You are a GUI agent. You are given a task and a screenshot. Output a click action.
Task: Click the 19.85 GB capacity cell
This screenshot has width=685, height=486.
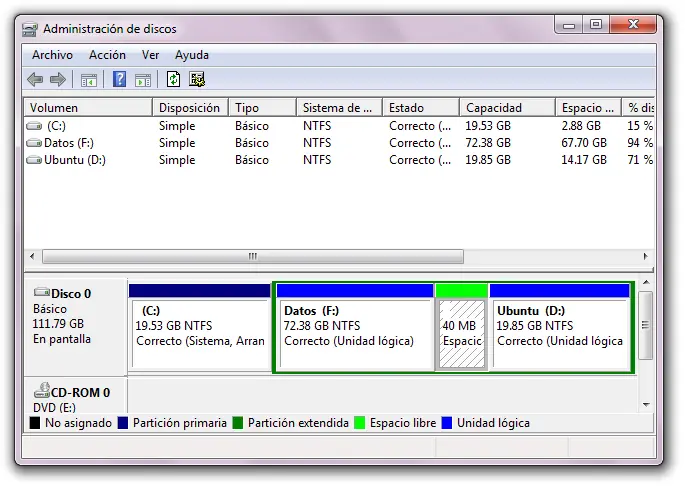pyautogui.click(x=488, y=160)
